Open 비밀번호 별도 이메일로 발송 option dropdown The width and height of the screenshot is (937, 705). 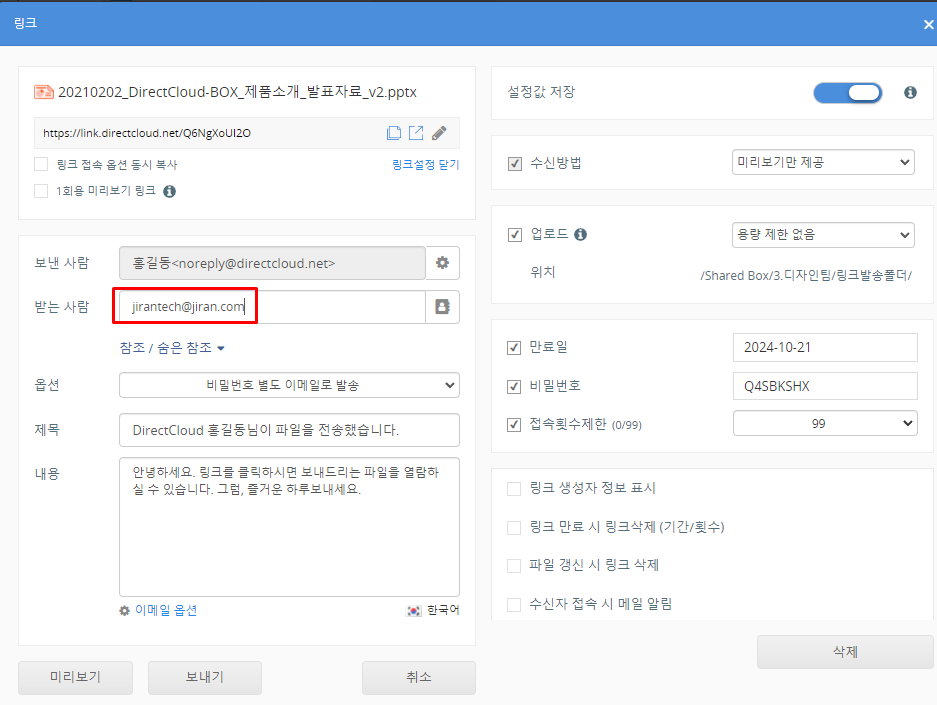(x=289, y=385)
